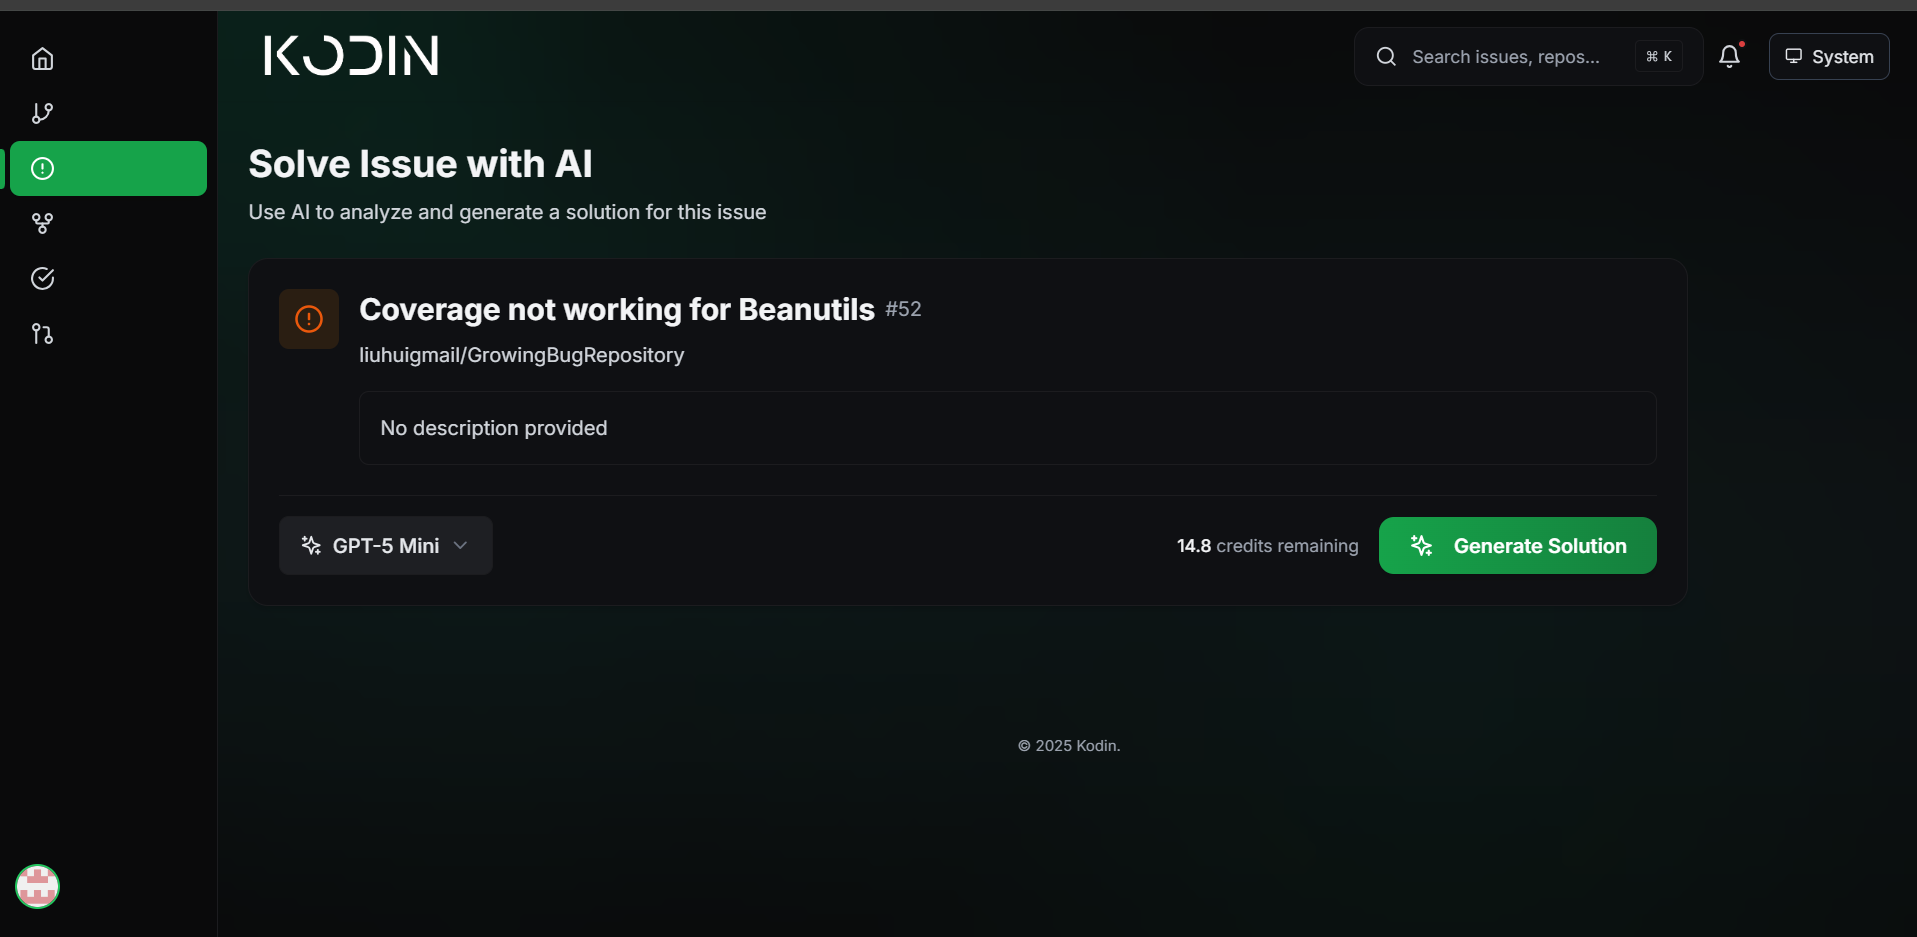Open the GPT-5 Mini model dropdown

386,545
